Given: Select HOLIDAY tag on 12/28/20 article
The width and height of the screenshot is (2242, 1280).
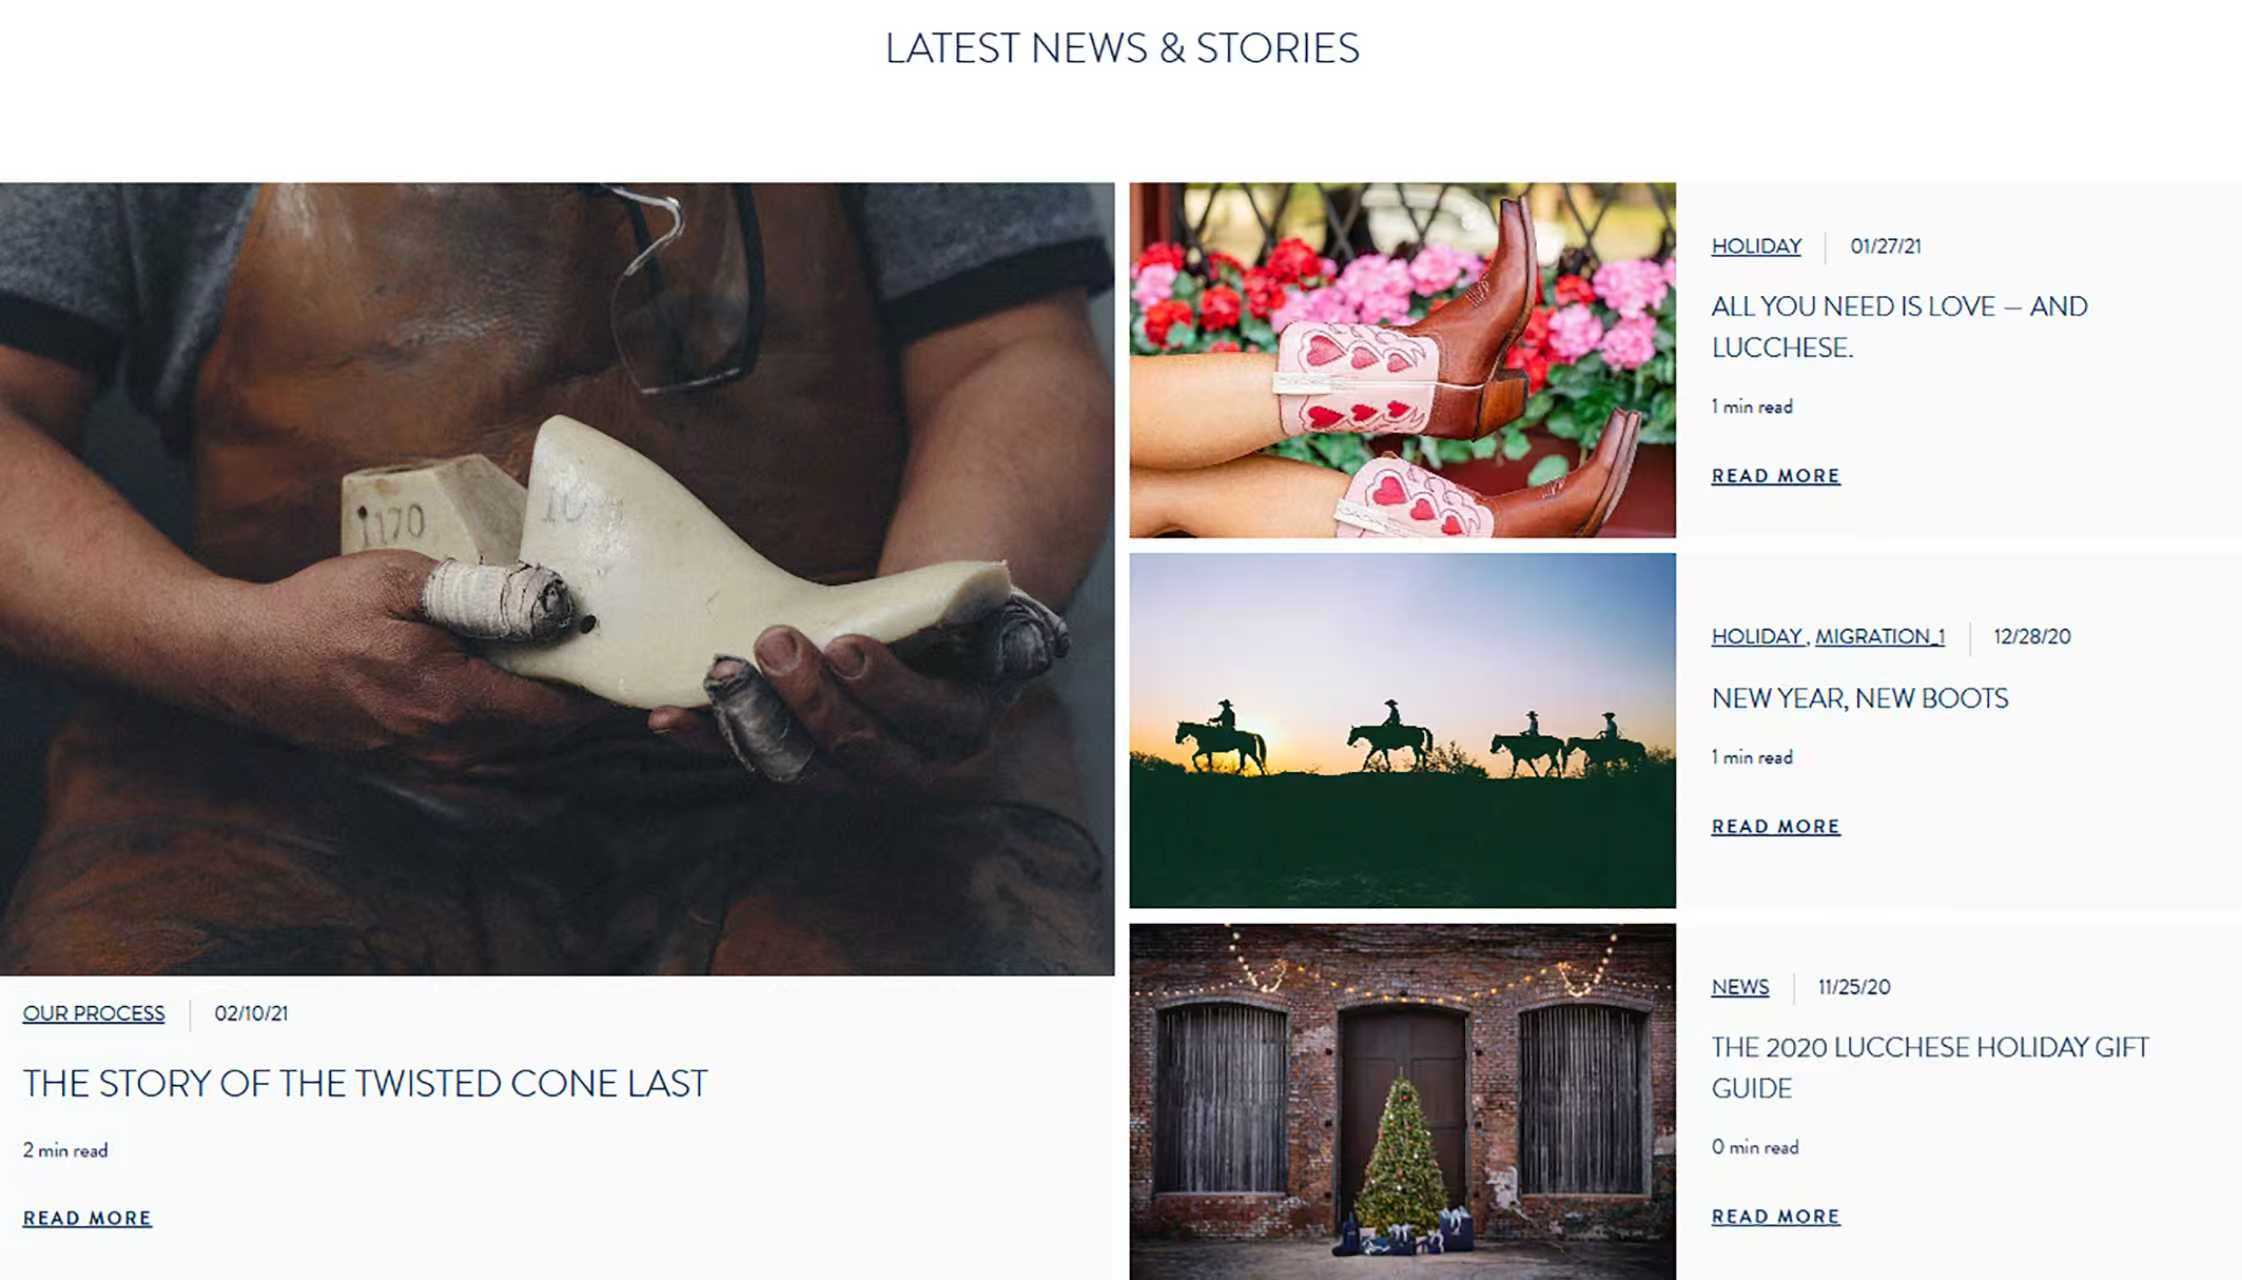Looking at the screenshot, I should (x=1757, y=636).
